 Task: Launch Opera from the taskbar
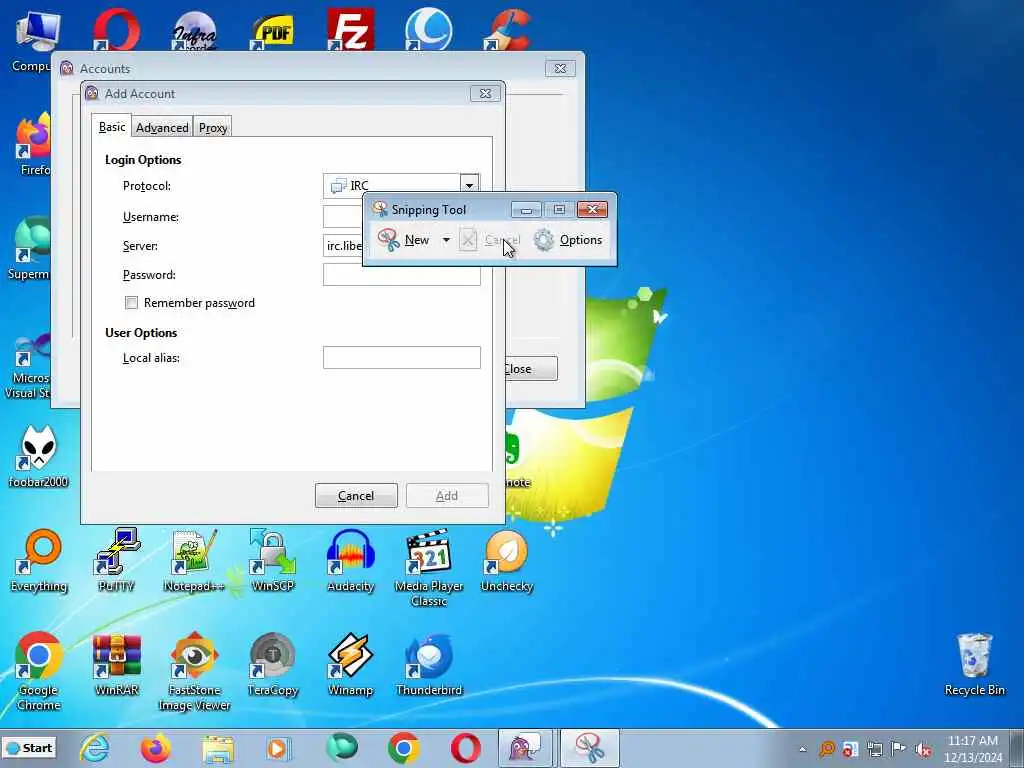click(x=465, y=748)
